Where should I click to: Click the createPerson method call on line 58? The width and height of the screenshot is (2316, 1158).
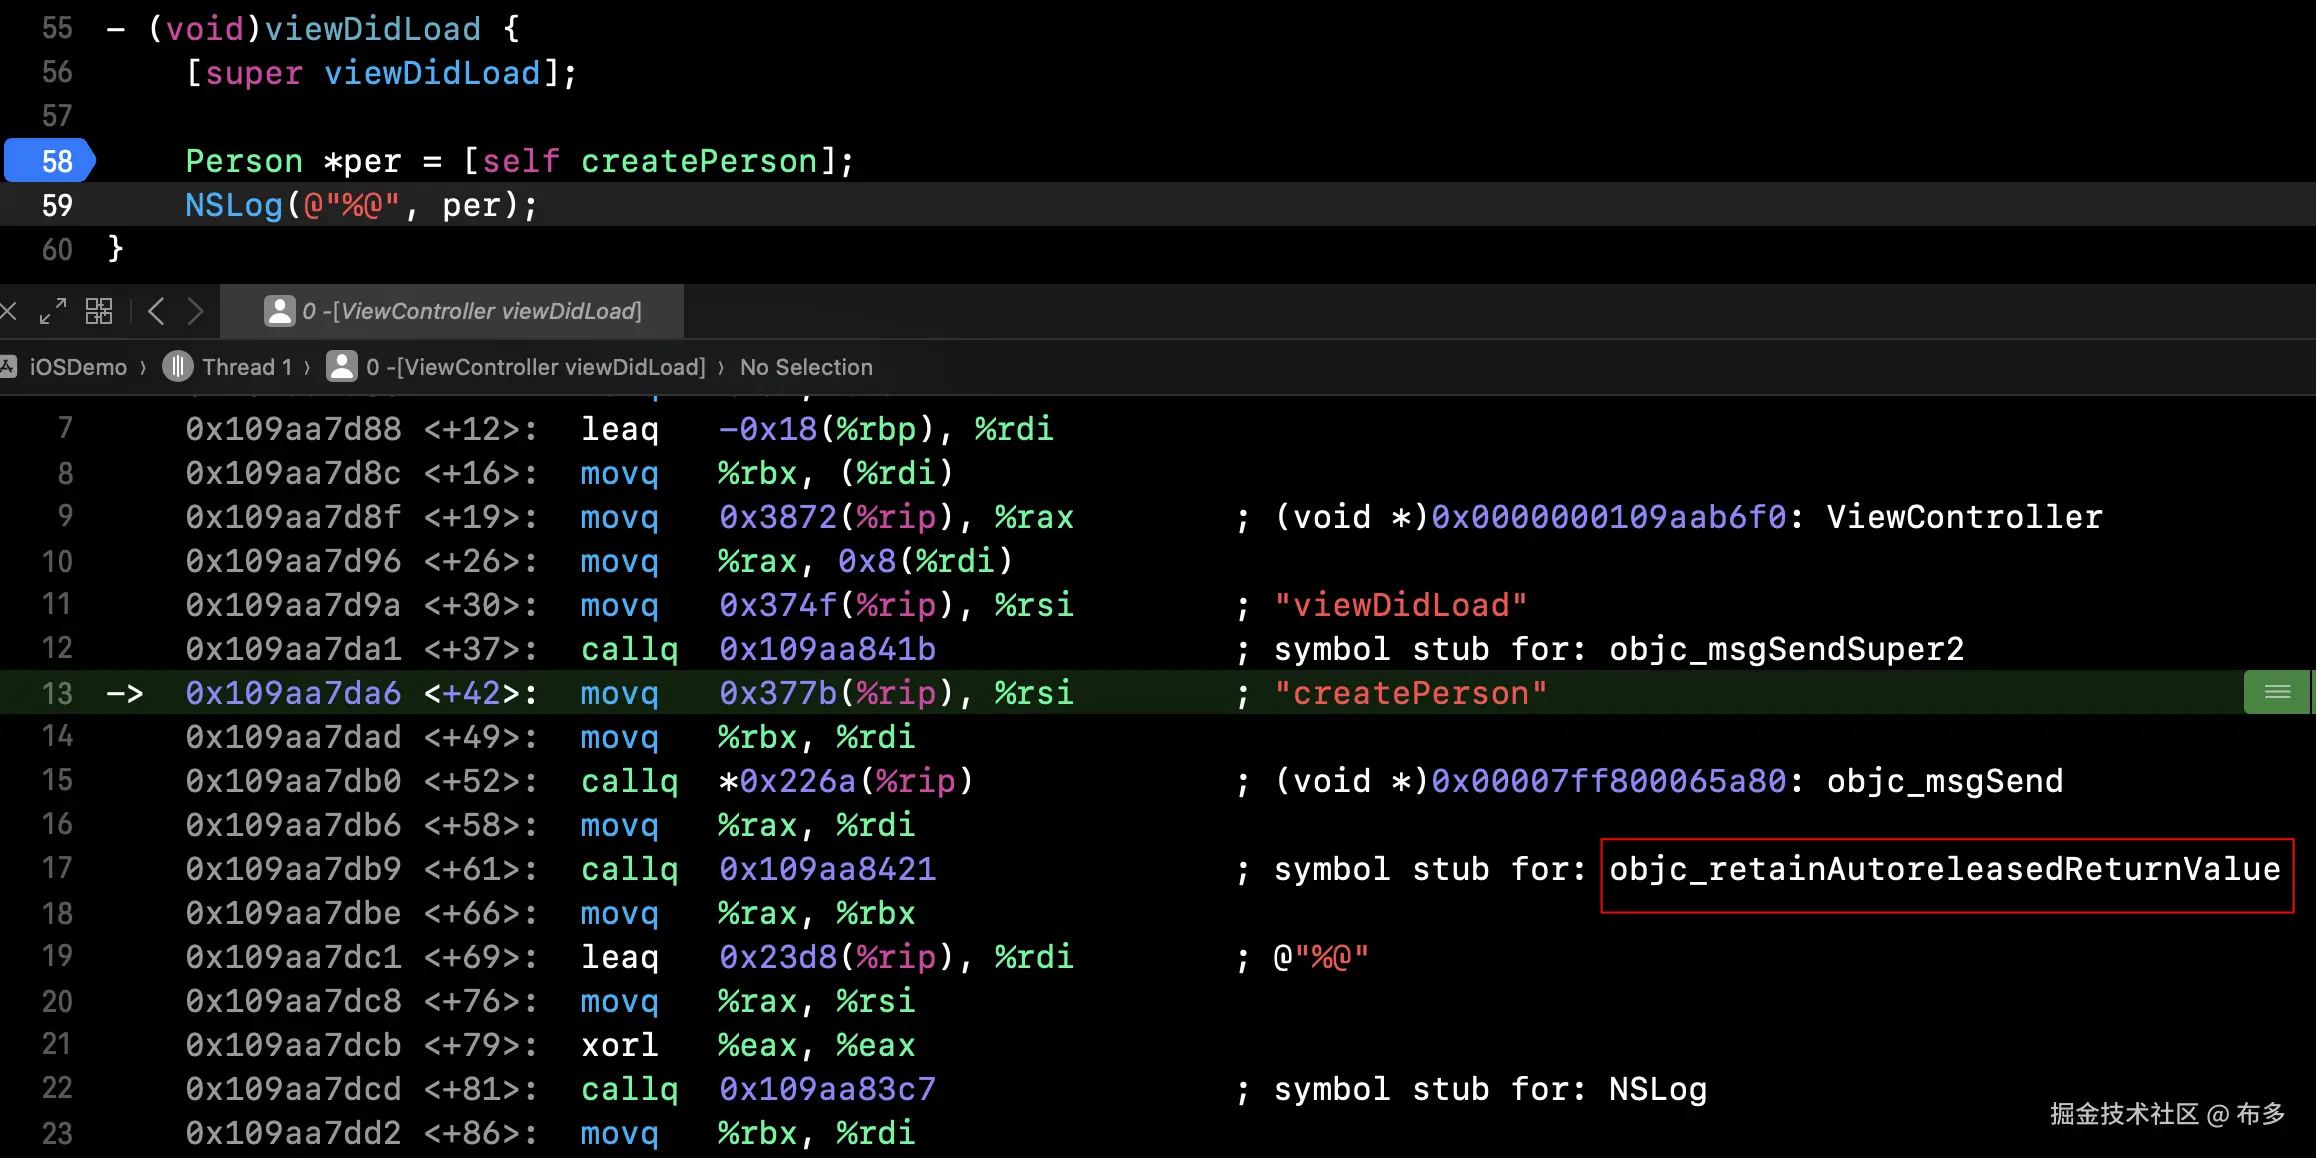click(x=699, y=161)
